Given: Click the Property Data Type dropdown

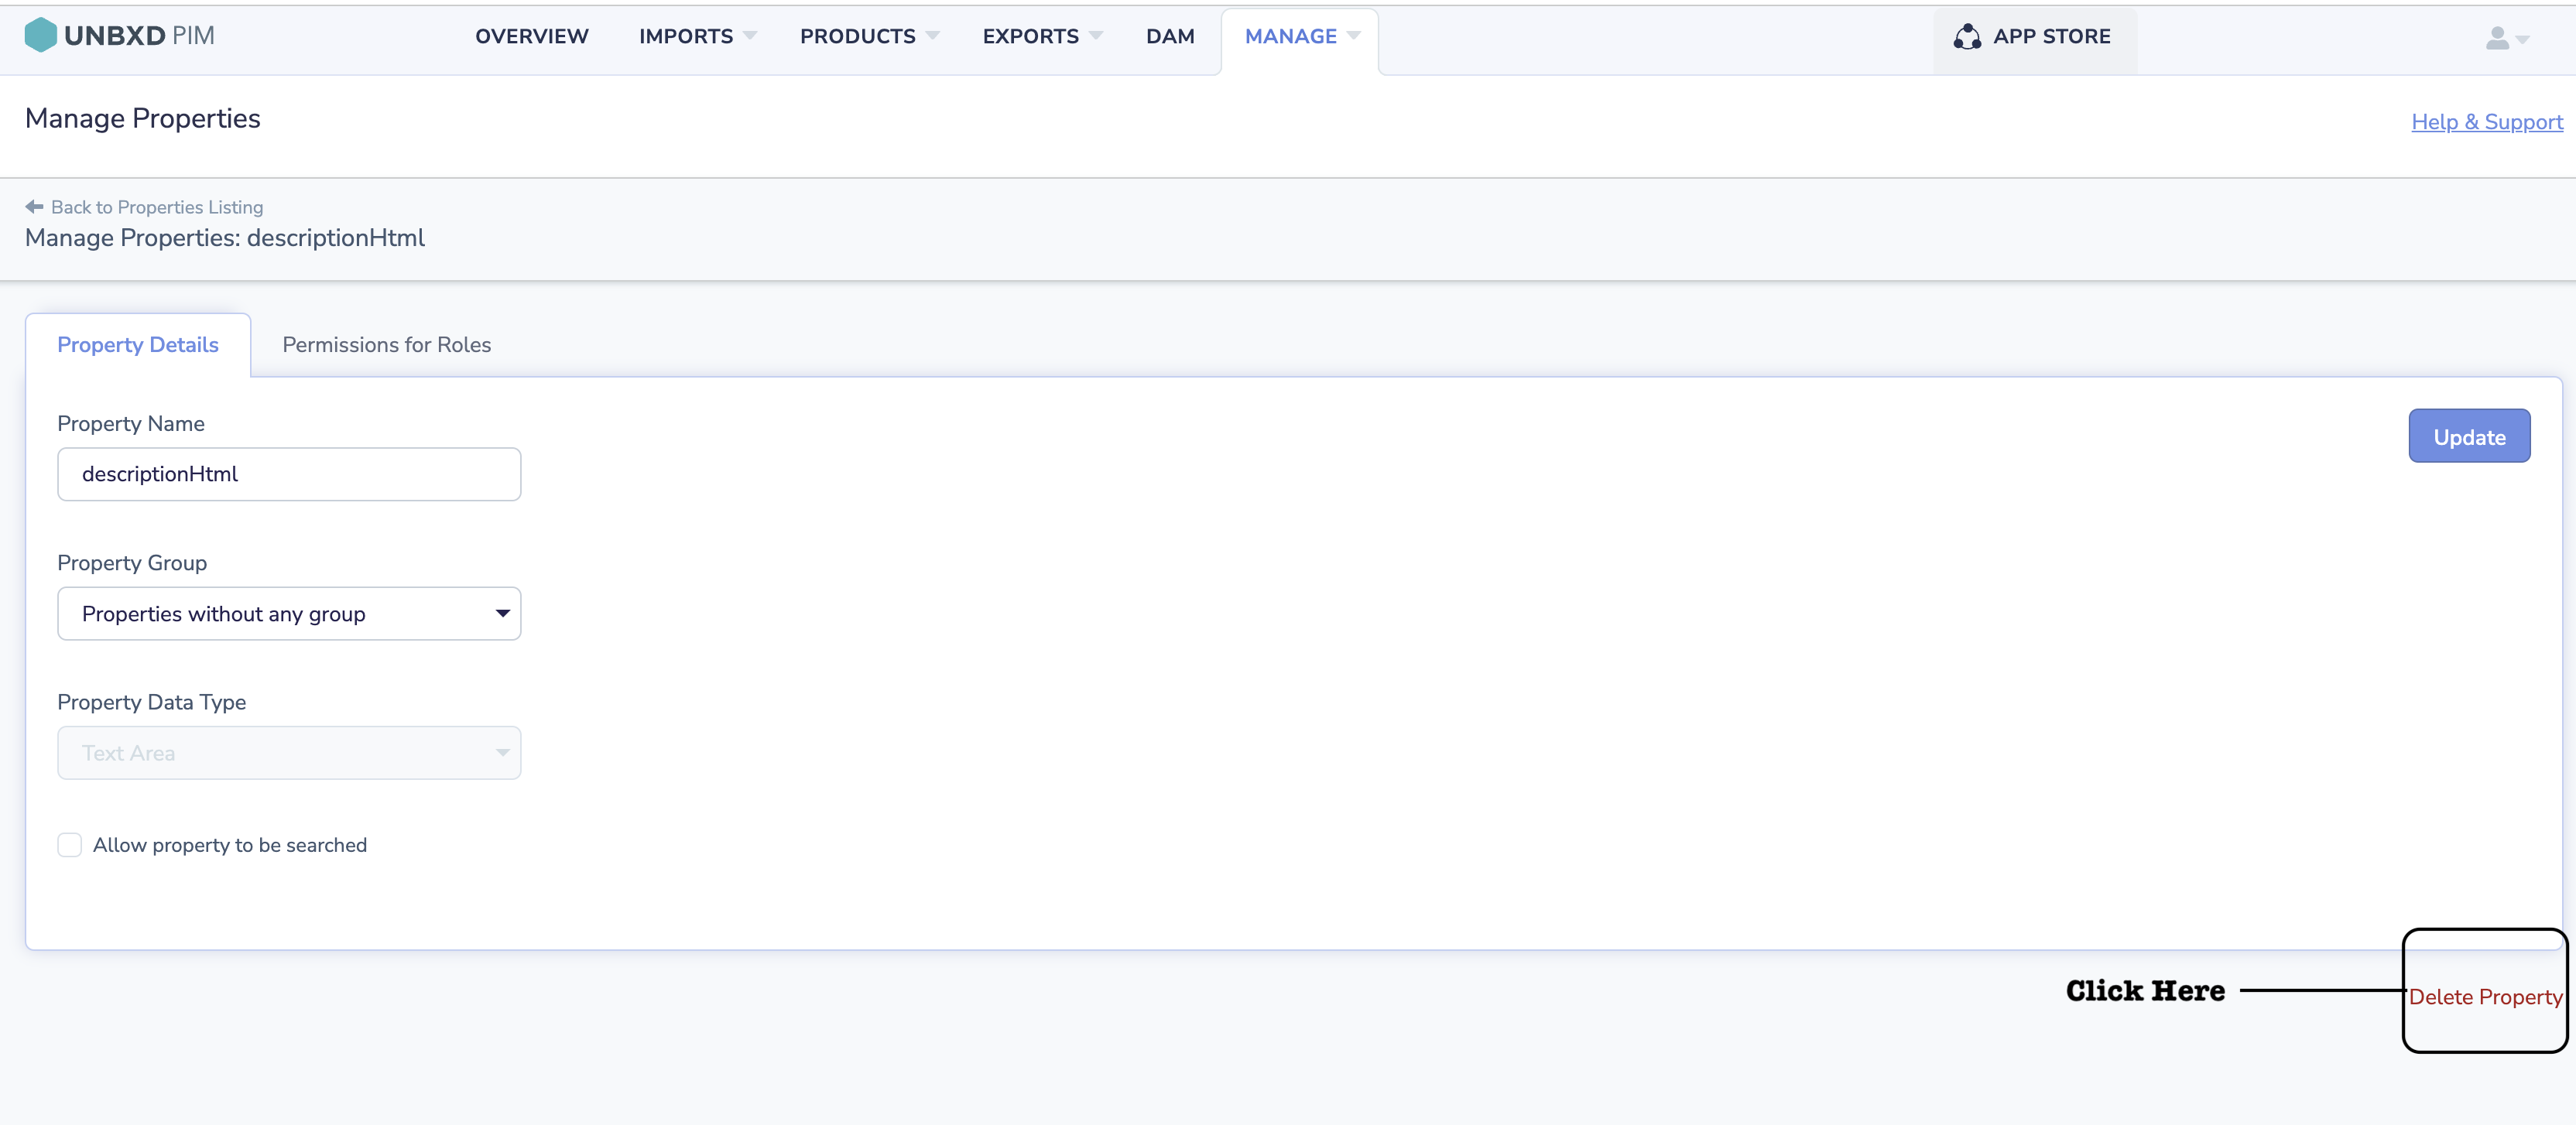Looking at the screenshot, I should tap(289, 753).
